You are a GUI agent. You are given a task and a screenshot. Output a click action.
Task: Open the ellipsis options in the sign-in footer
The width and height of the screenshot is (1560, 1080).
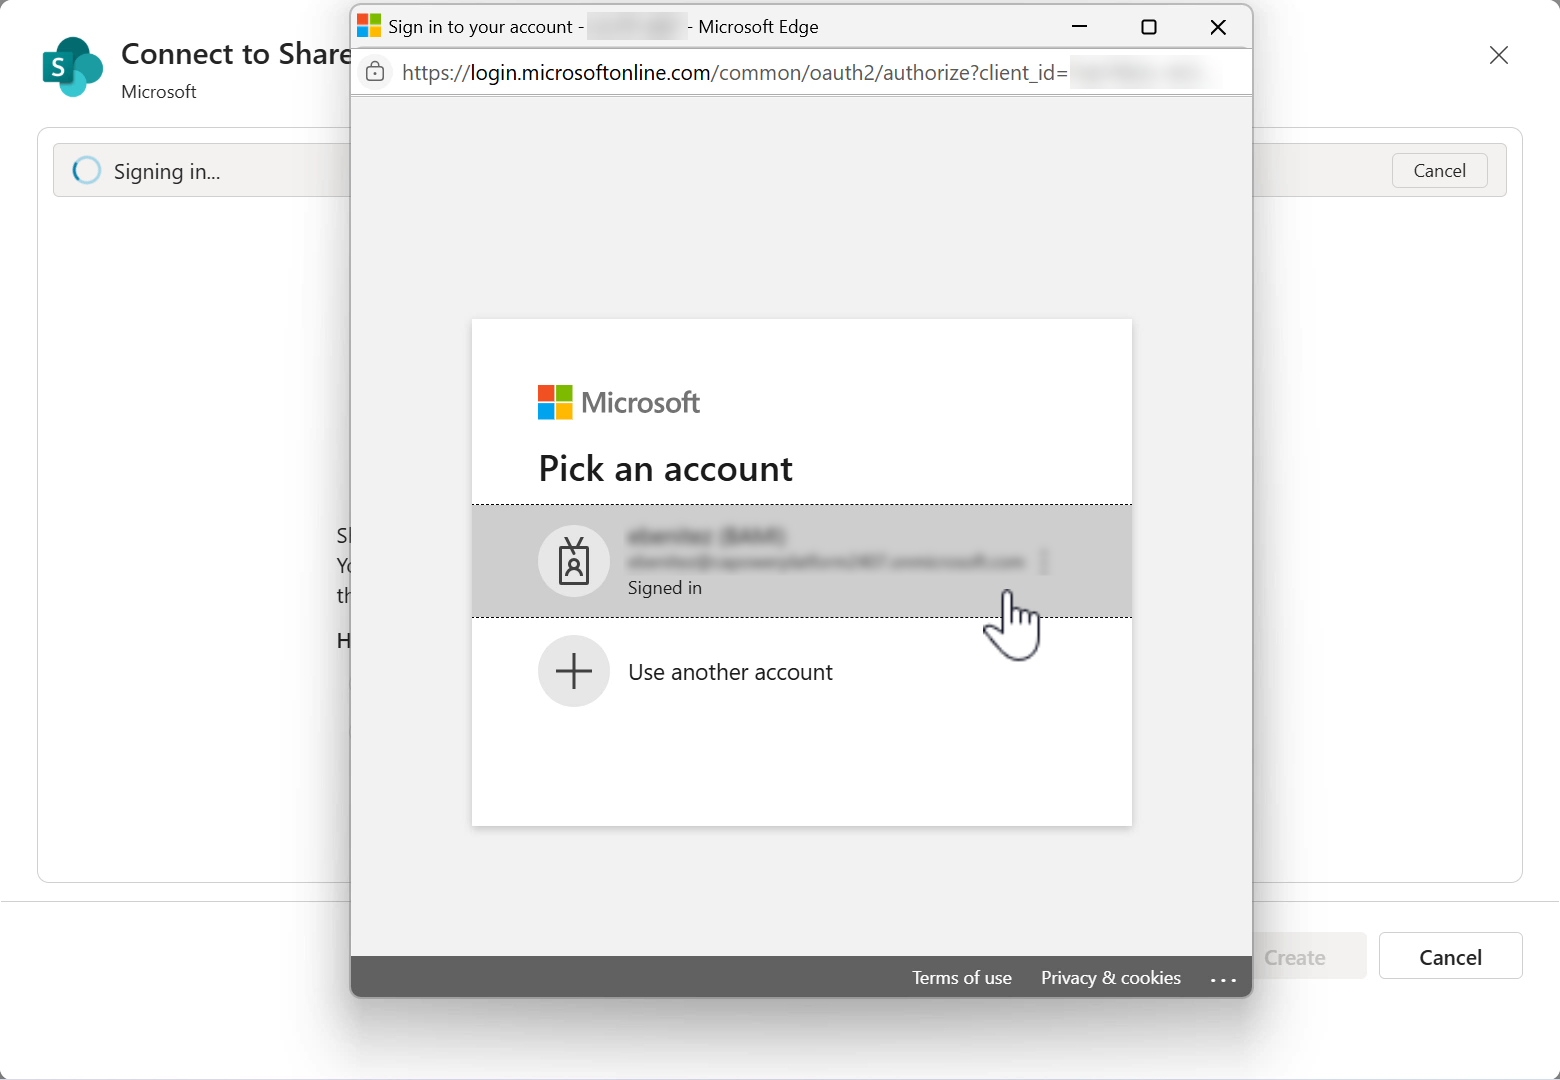point(1224,977)
